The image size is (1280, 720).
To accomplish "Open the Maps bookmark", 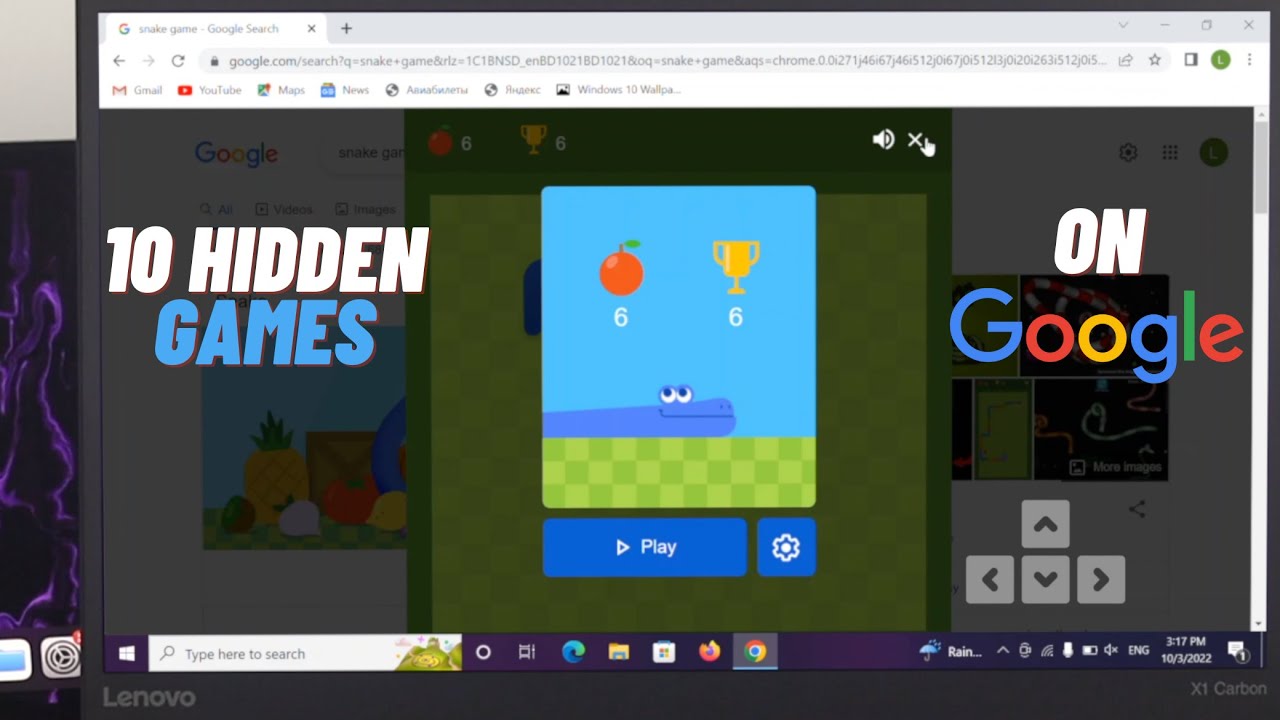I will click(281, 90).
